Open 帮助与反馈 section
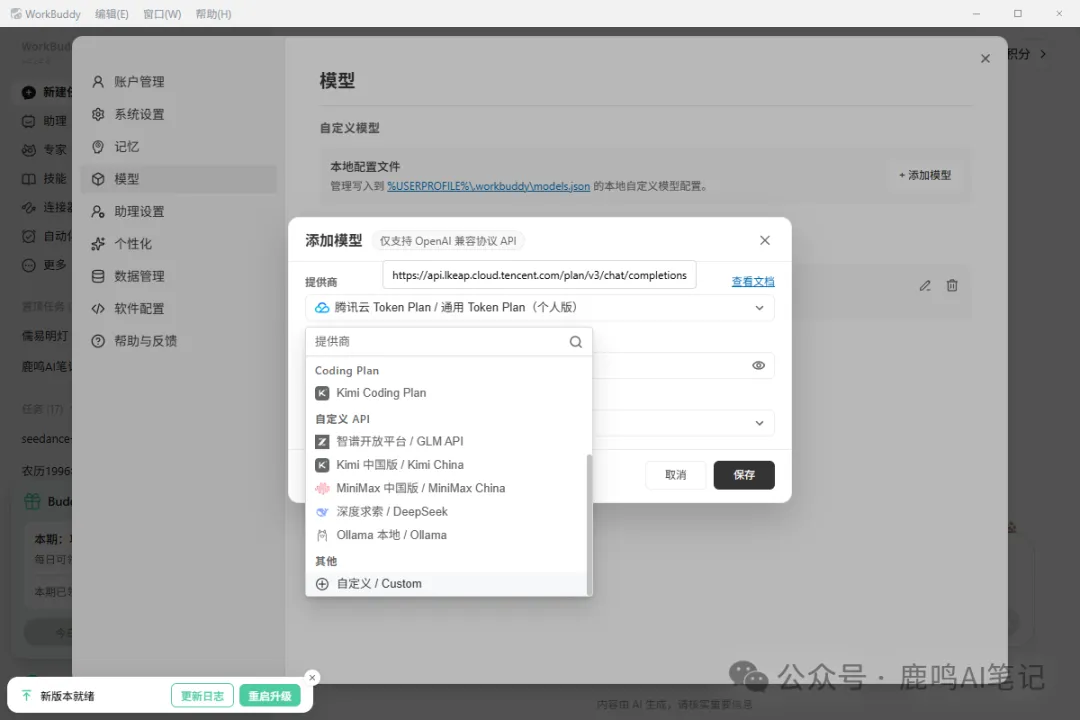Image resolution: width=1080 pixels, height=720 pixels. (179, 341)
